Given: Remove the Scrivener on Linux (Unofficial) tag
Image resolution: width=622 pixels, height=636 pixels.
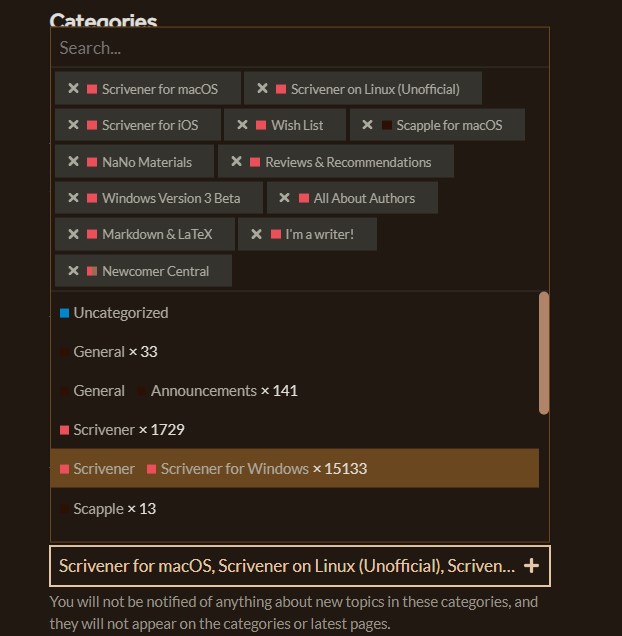Looking at the screenshot, I should 262,88.
